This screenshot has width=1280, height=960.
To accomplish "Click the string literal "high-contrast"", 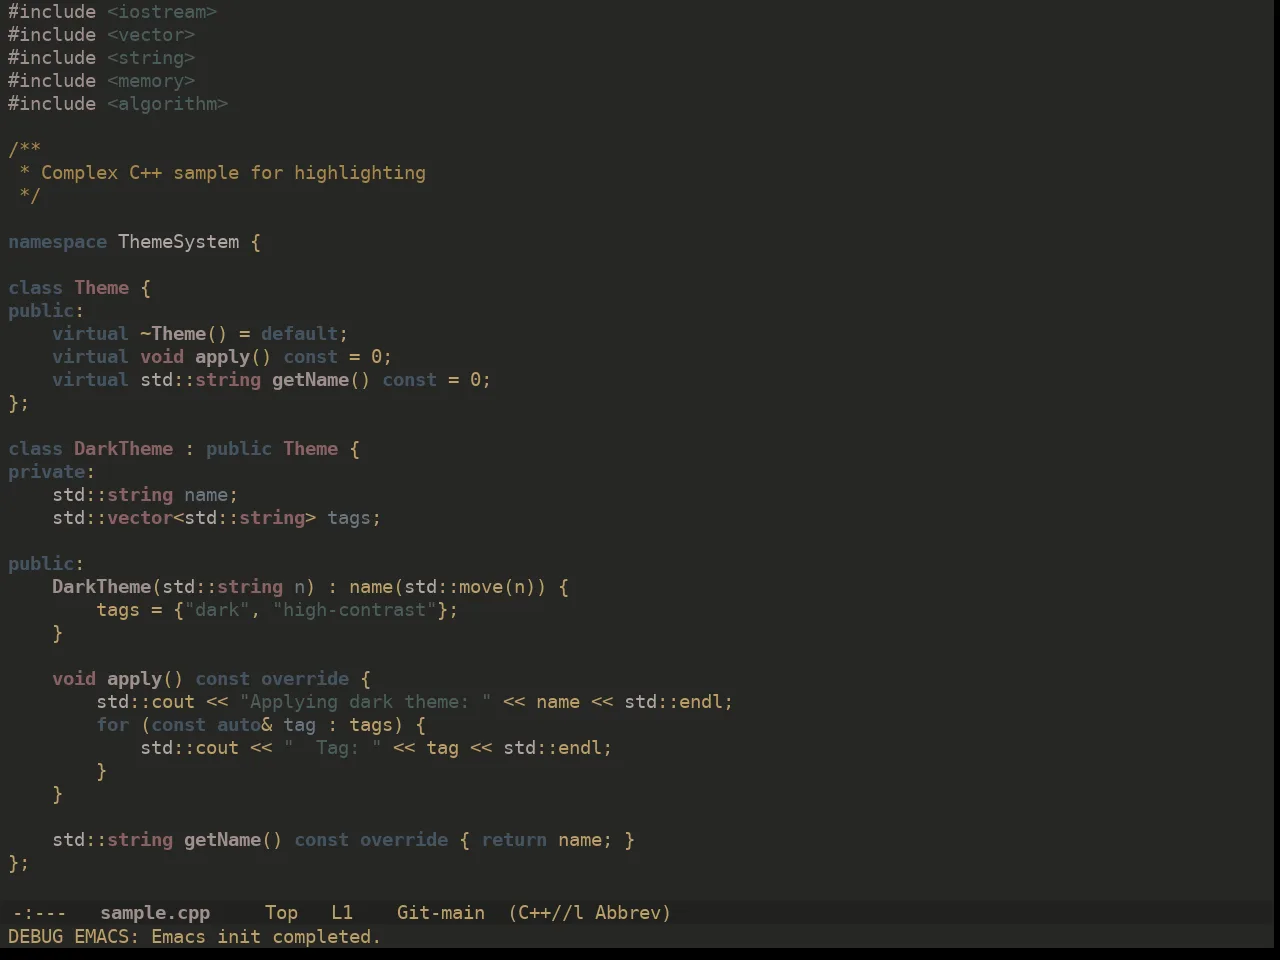I will coord(354,610).
